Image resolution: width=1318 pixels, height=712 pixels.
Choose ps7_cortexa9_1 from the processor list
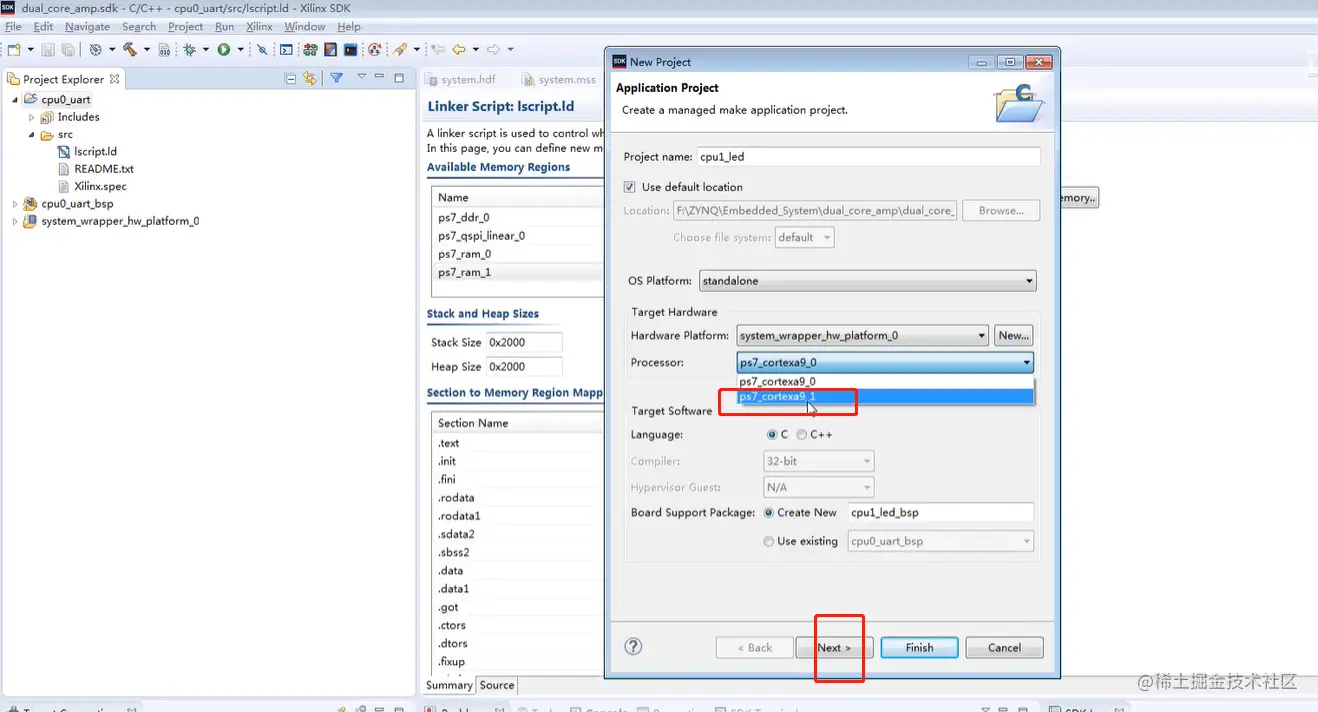coord(885,396)
